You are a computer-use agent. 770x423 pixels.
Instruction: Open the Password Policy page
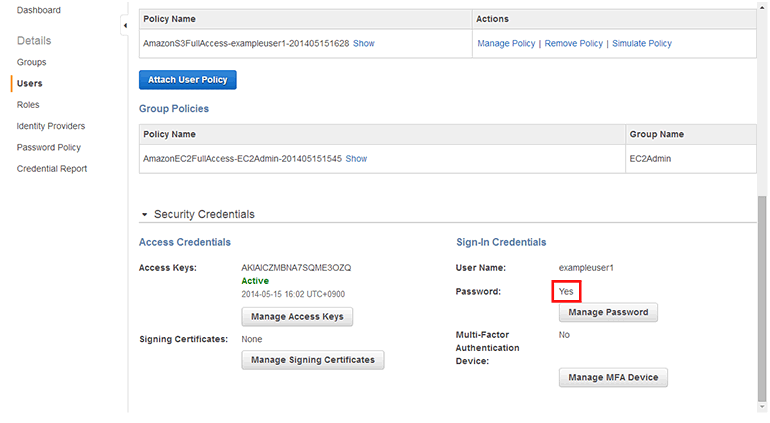[x=48, y=147]
